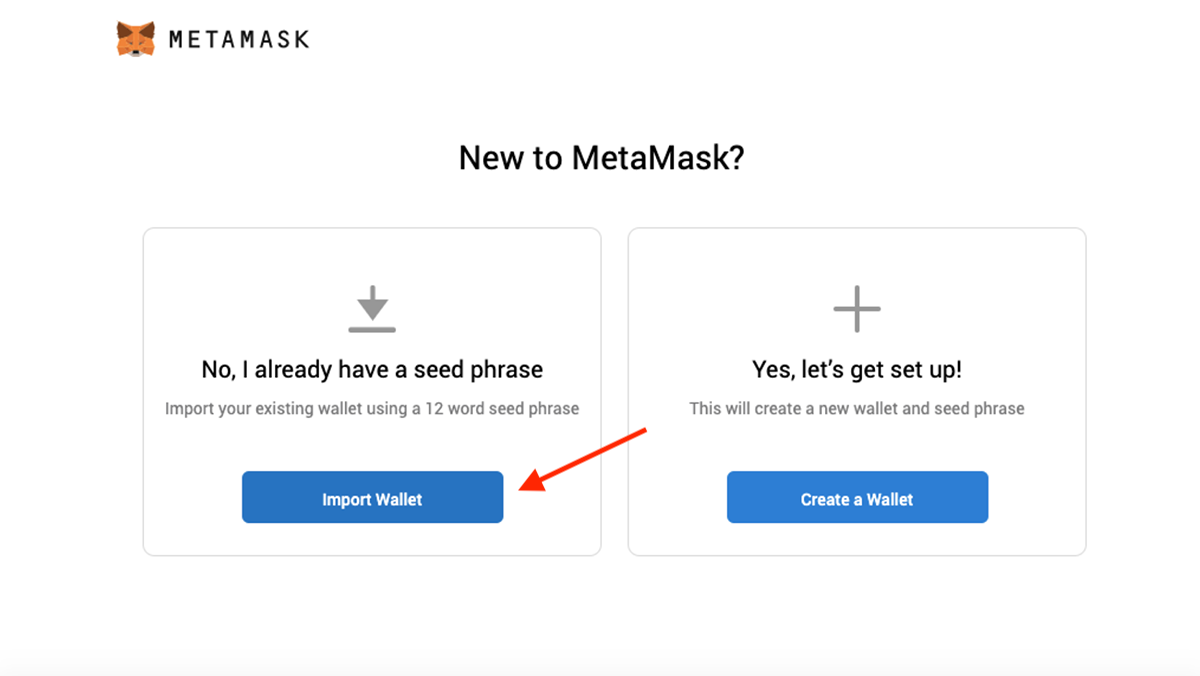Click the seed phrase import description text
1200x676 pixels.
tap(372, 408)
